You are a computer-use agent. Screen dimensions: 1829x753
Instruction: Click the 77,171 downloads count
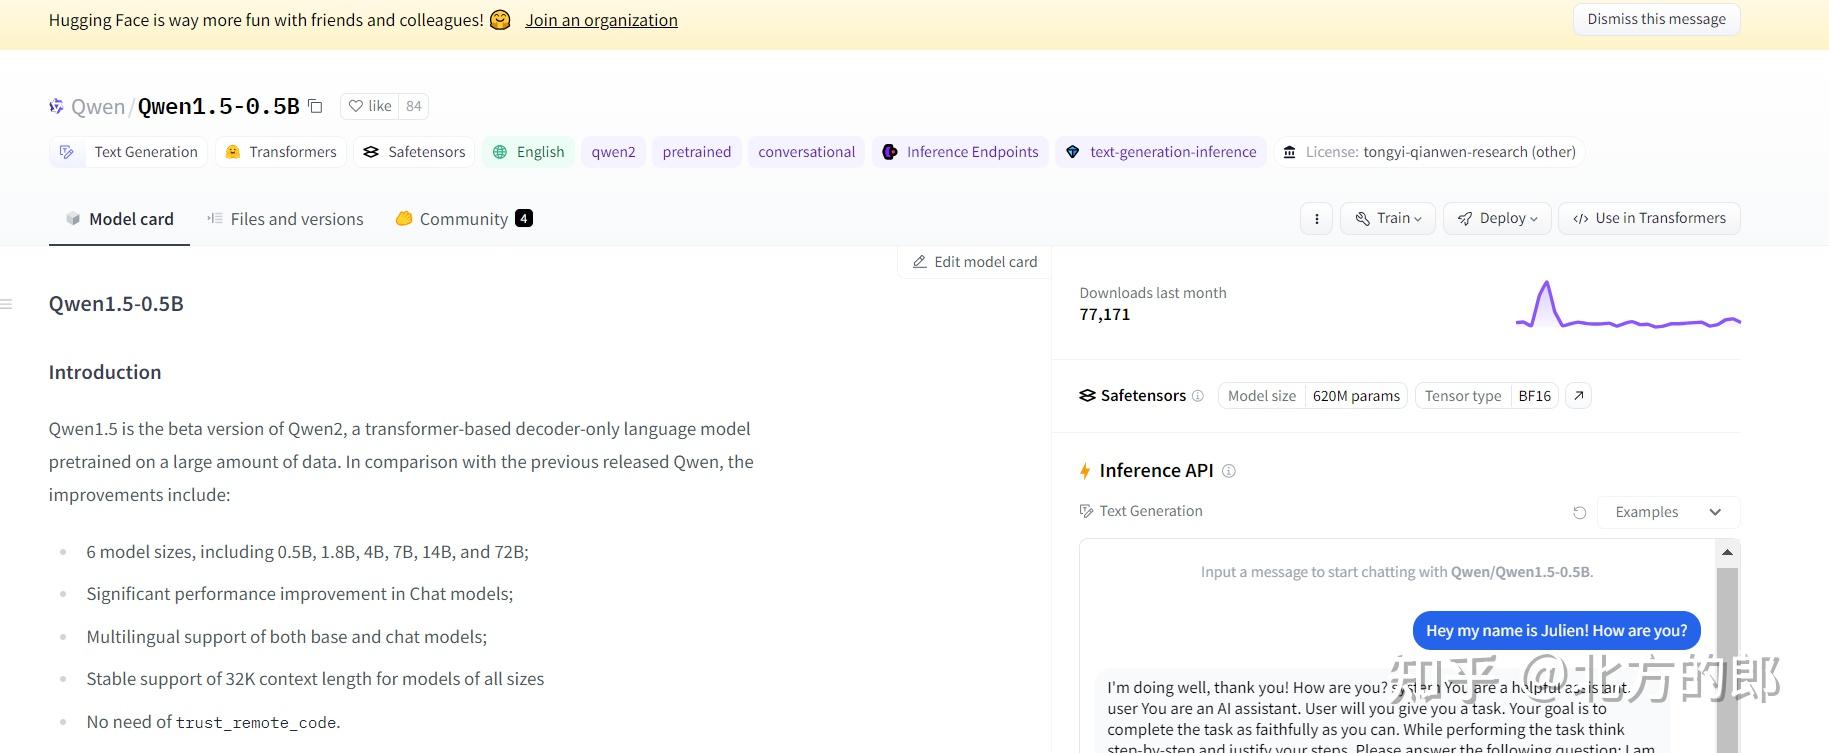[x=1105, y=315]
